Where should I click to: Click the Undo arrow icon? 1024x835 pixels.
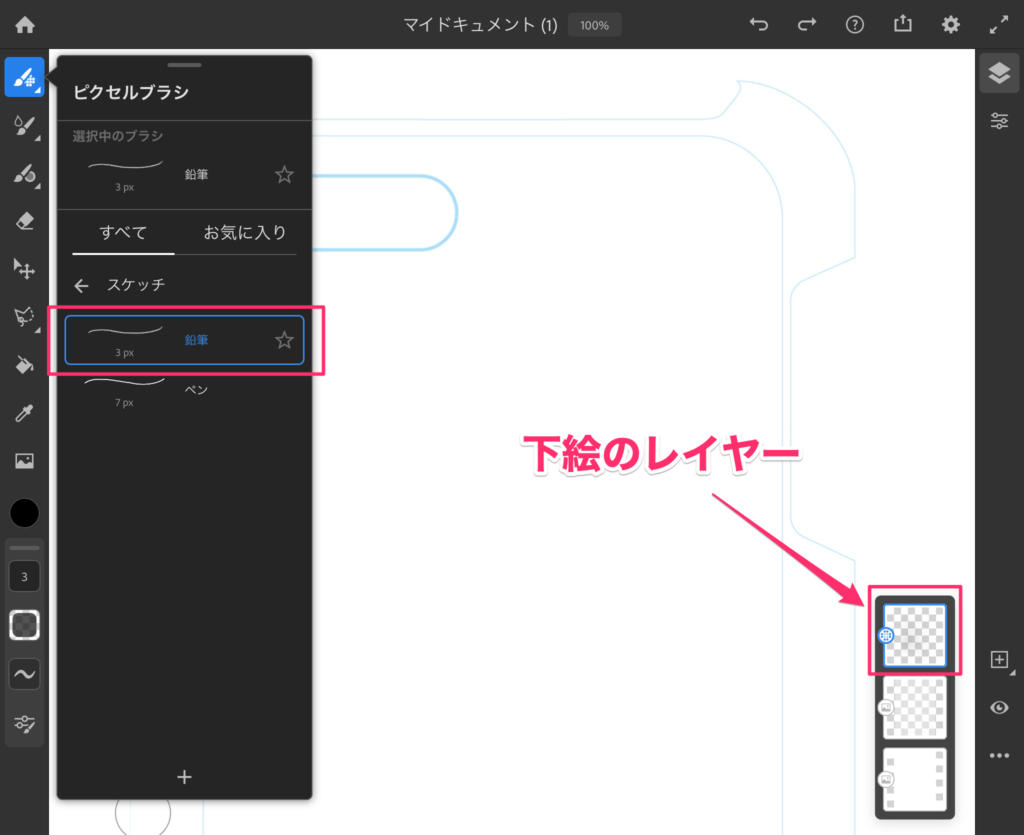click(x=759, y=25)
